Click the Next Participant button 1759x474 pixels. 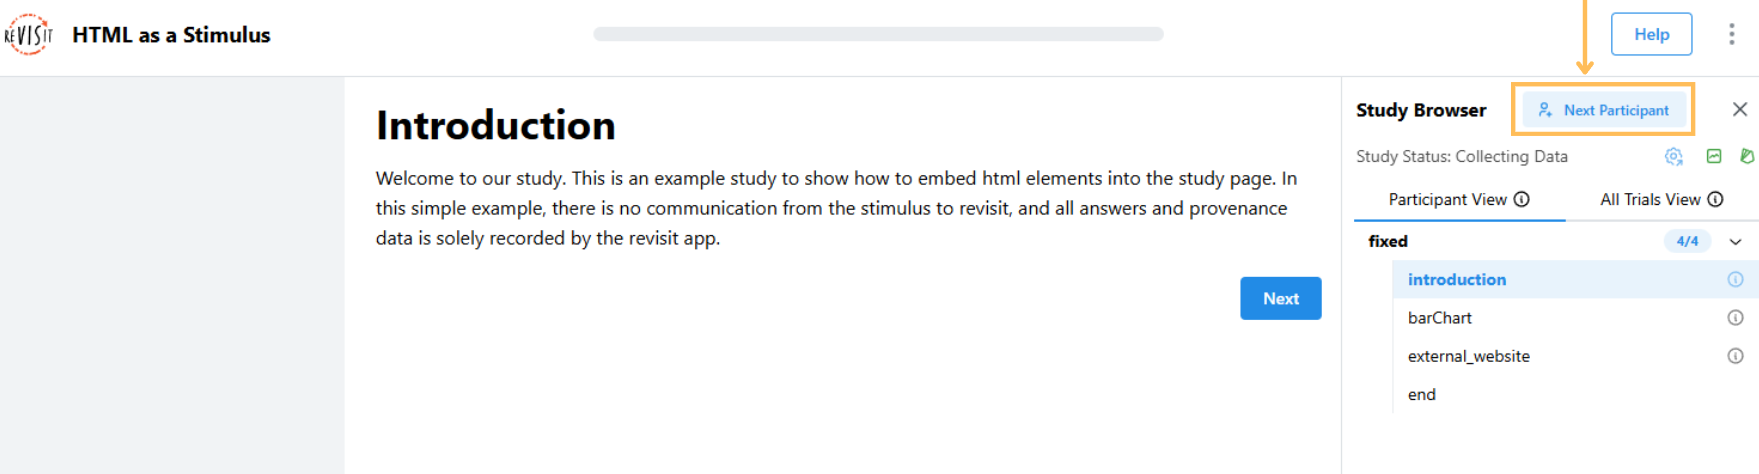point(1603,110)
